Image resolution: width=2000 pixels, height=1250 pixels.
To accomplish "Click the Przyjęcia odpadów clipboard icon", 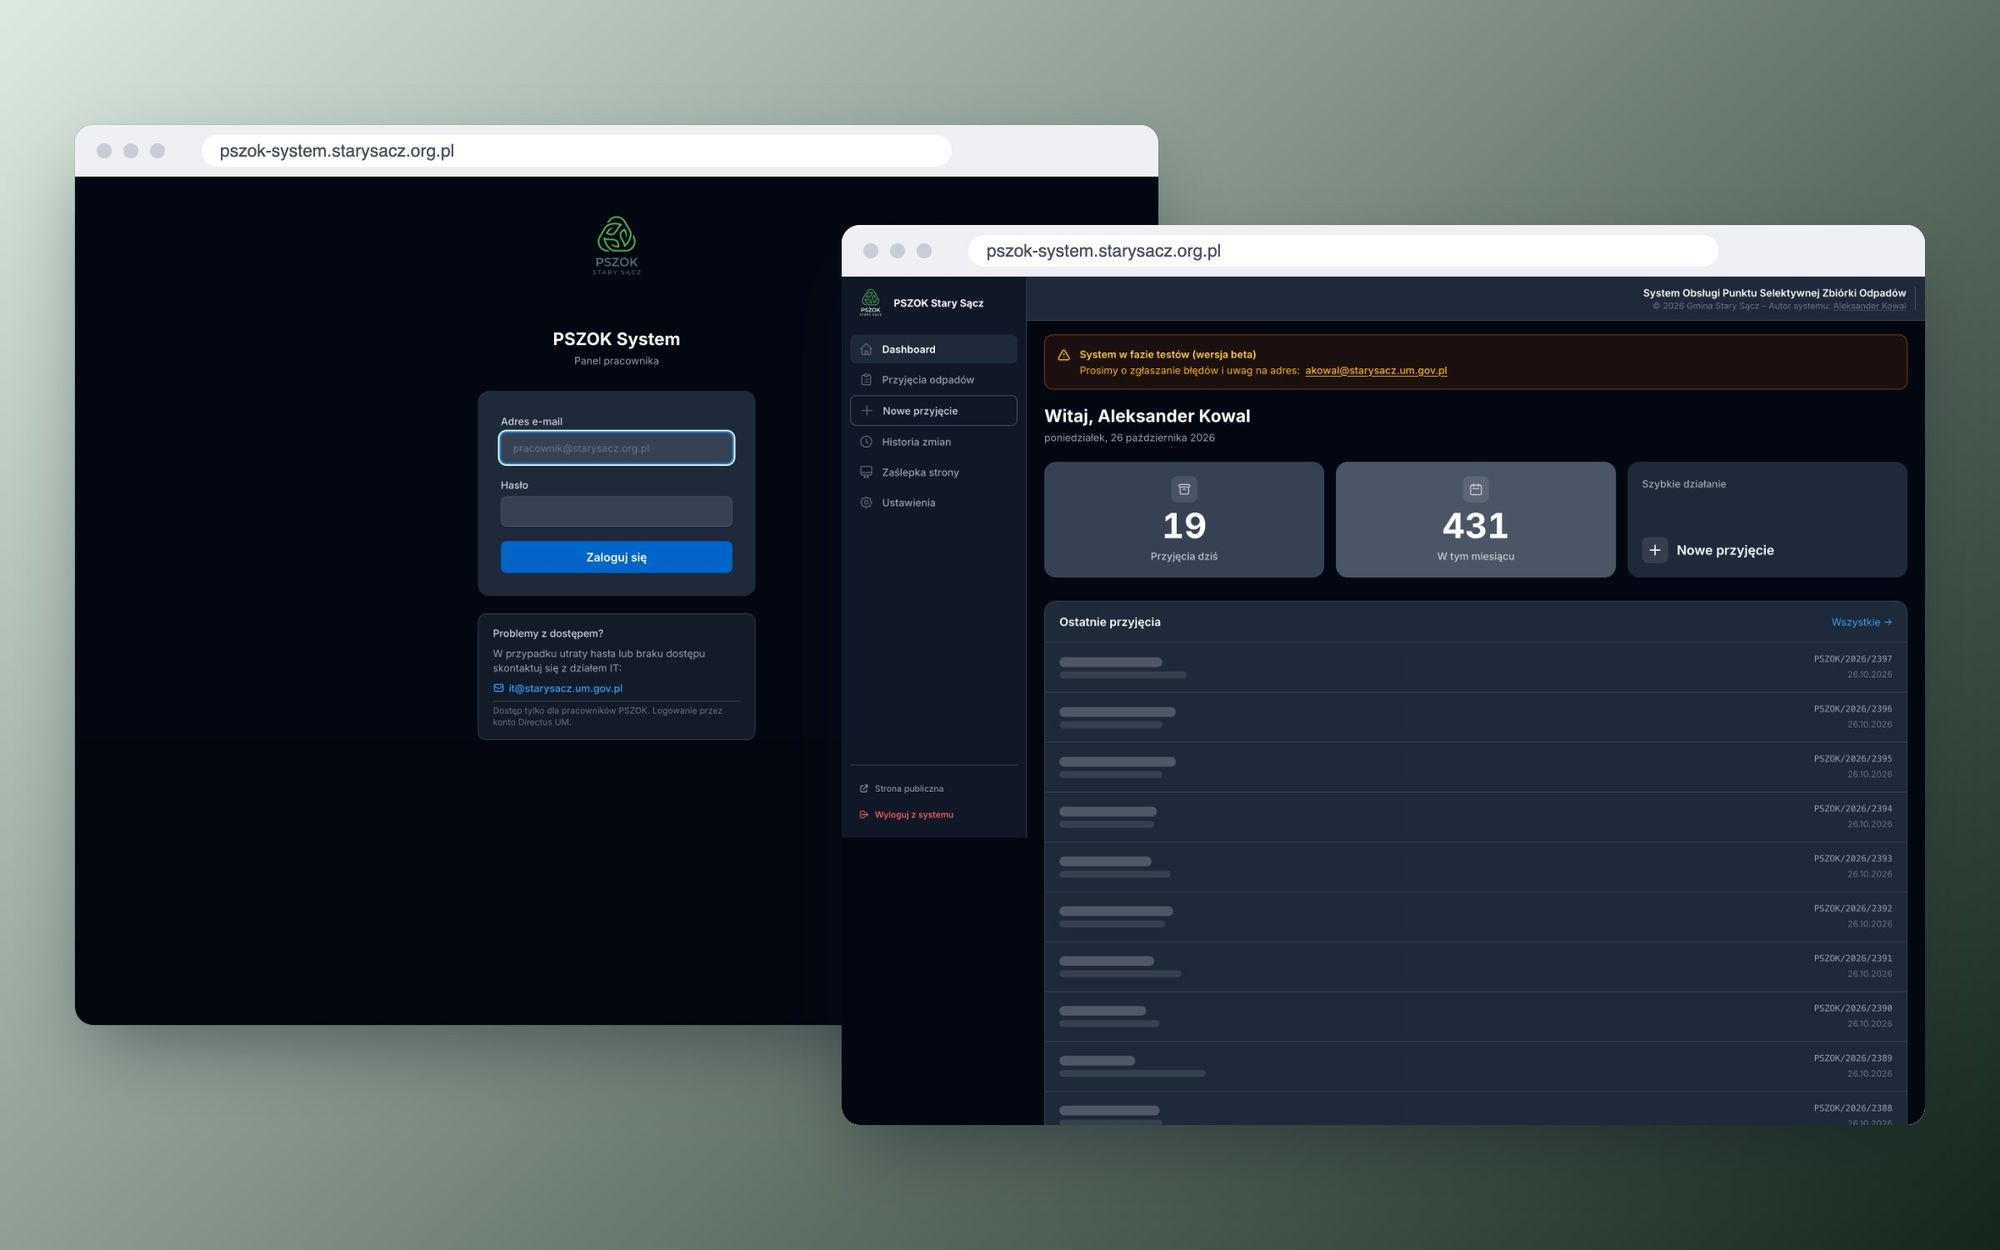I will click(x=866, y=380).
